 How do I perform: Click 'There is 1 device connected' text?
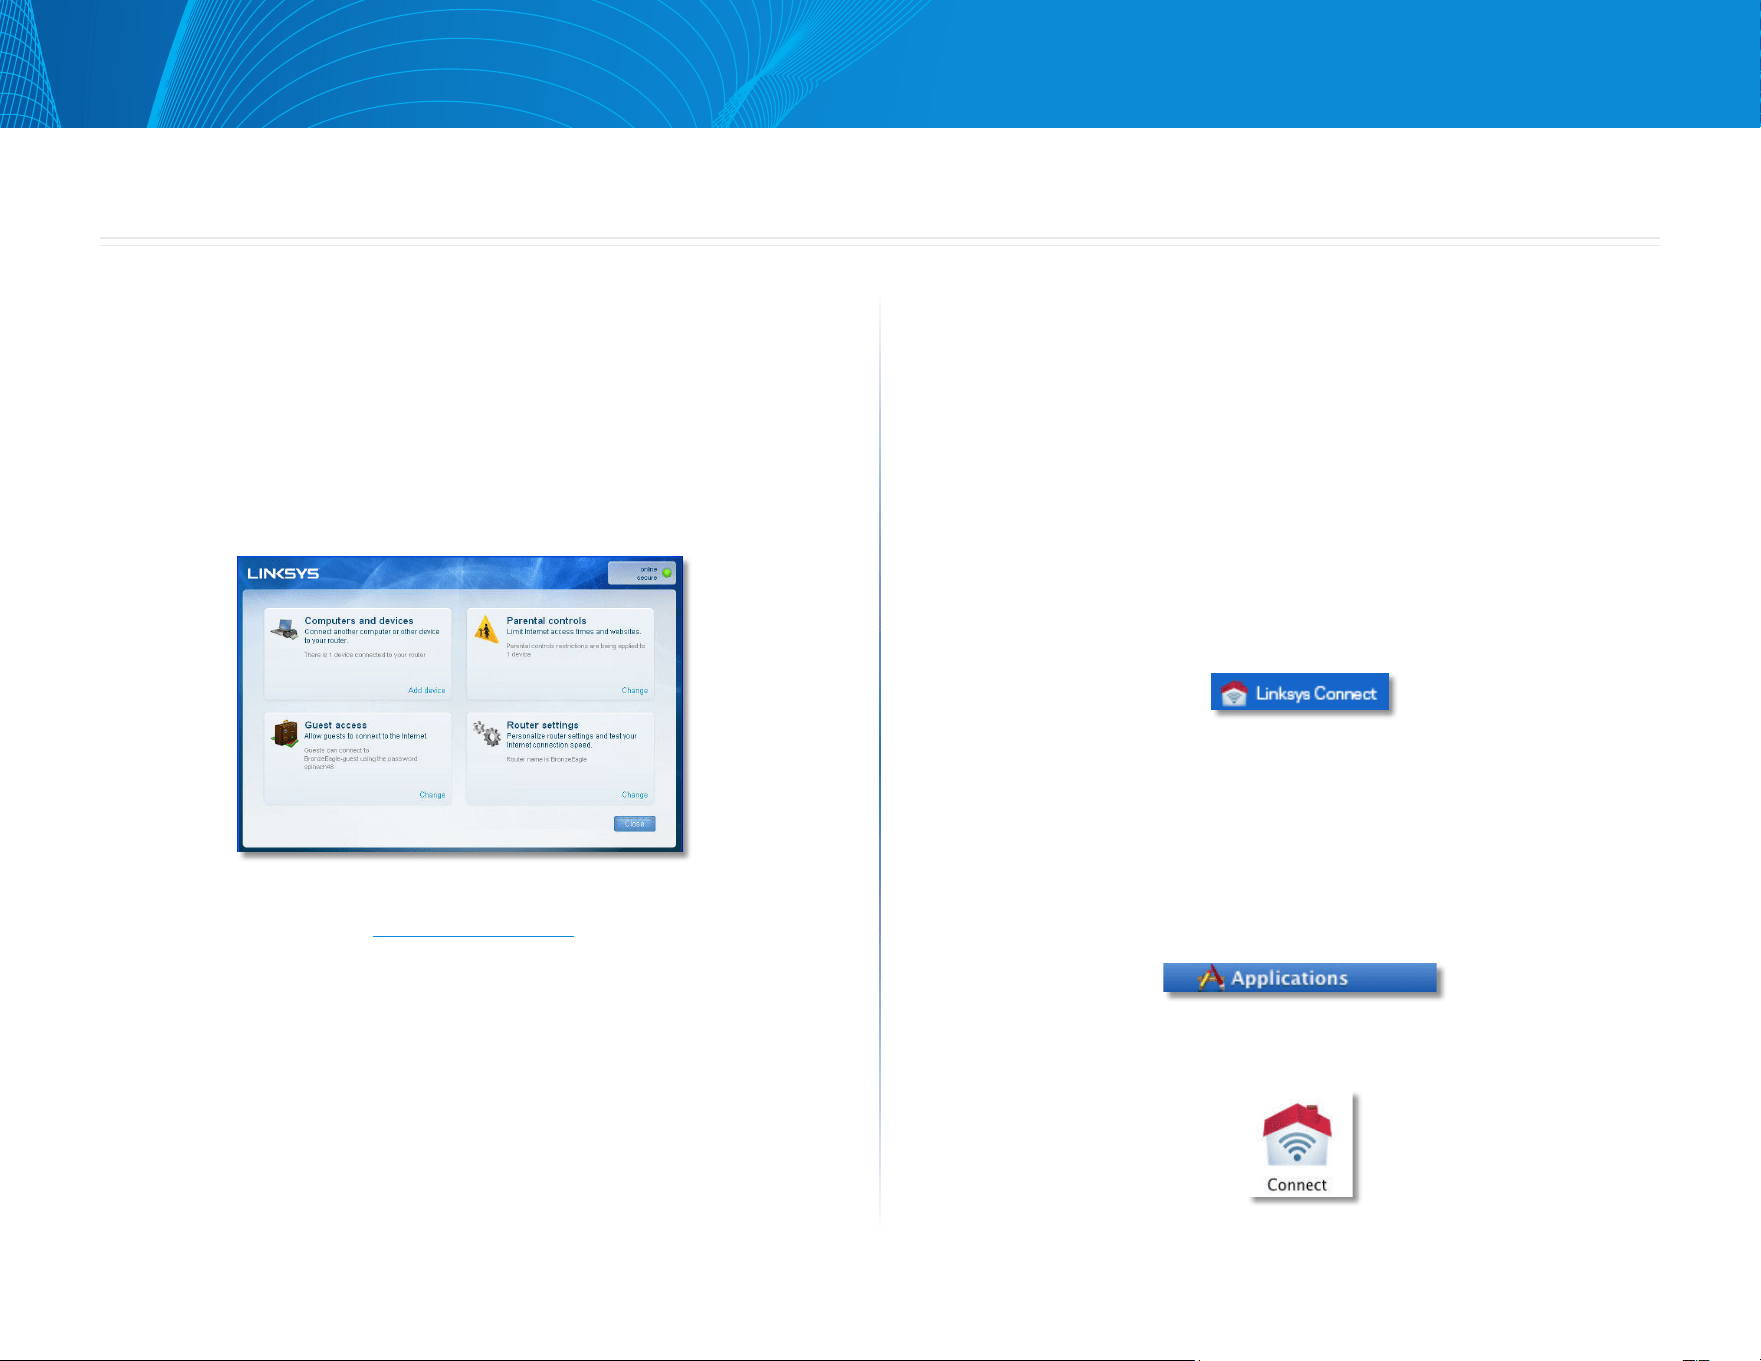(365, 655)
